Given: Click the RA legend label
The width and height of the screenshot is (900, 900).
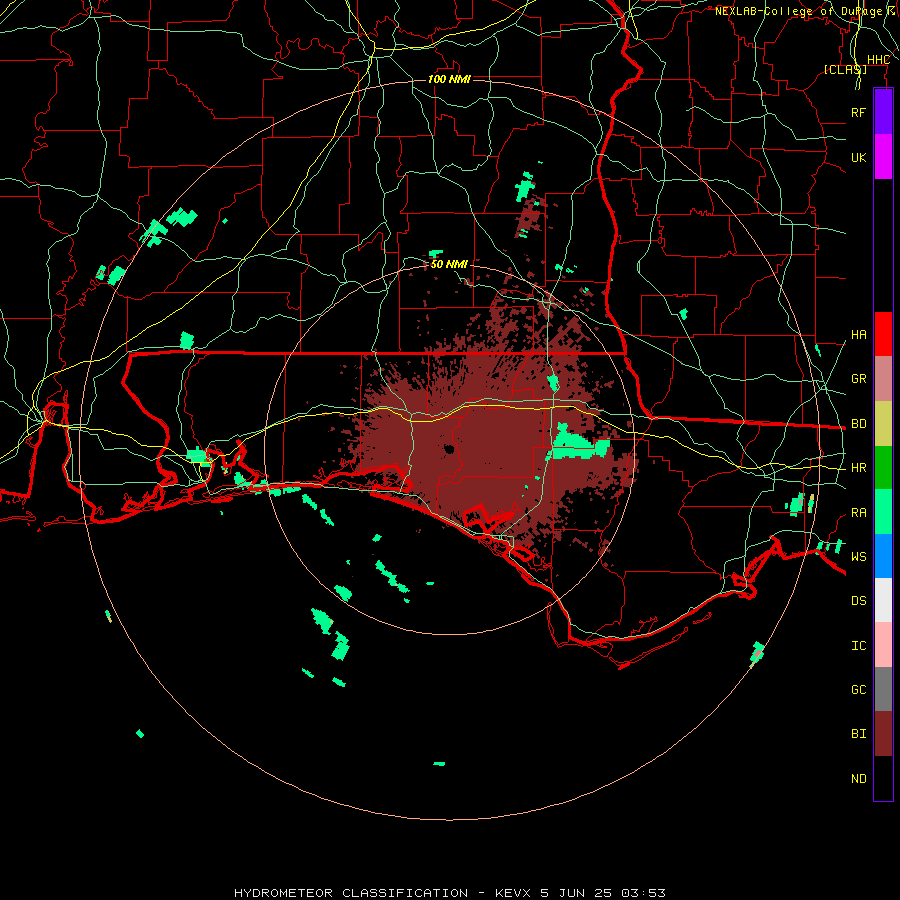Looking at the screenshot, I should [858, 513].
